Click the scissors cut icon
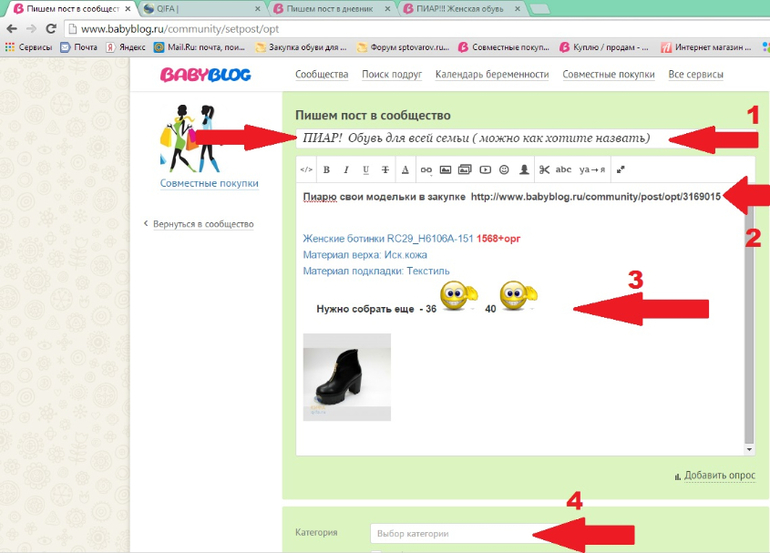This screenshot has width=770, height=553. point(544,170)
